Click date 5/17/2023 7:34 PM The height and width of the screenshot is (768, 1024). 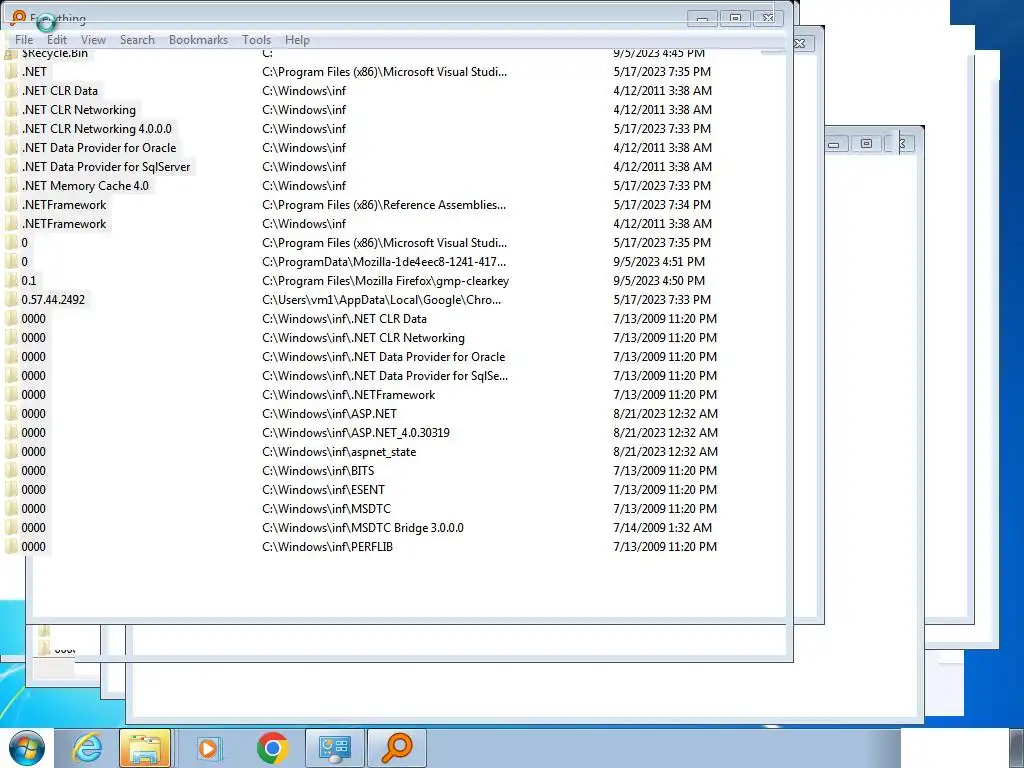[x=662, y=205]
